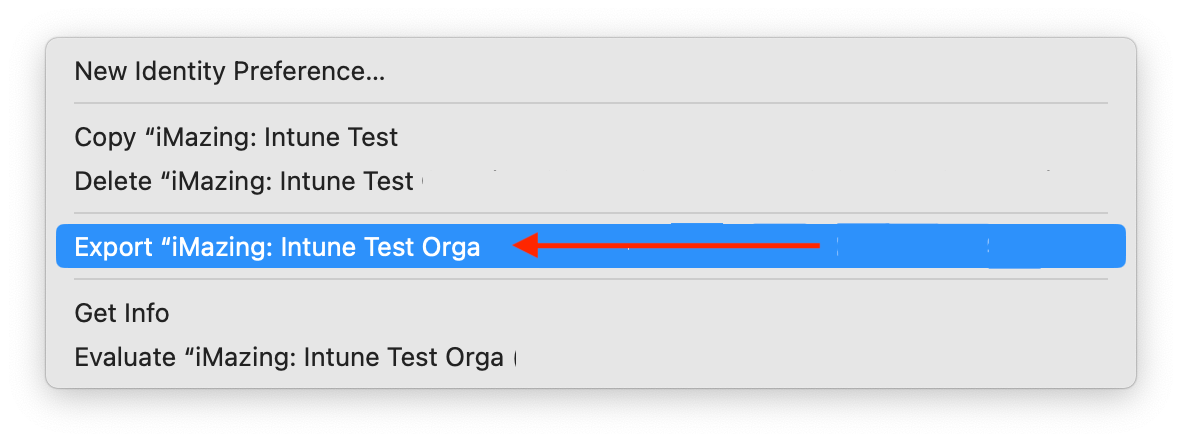Evaluate the iMazing Intune Test Orga certificate

(x=289, y=357)
